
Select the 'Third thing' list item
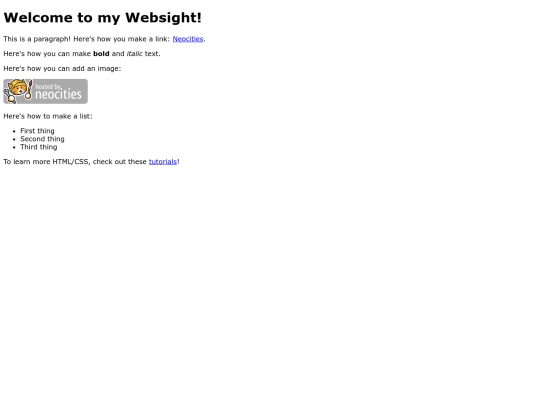pyautogui.click(x=39, y=147)
